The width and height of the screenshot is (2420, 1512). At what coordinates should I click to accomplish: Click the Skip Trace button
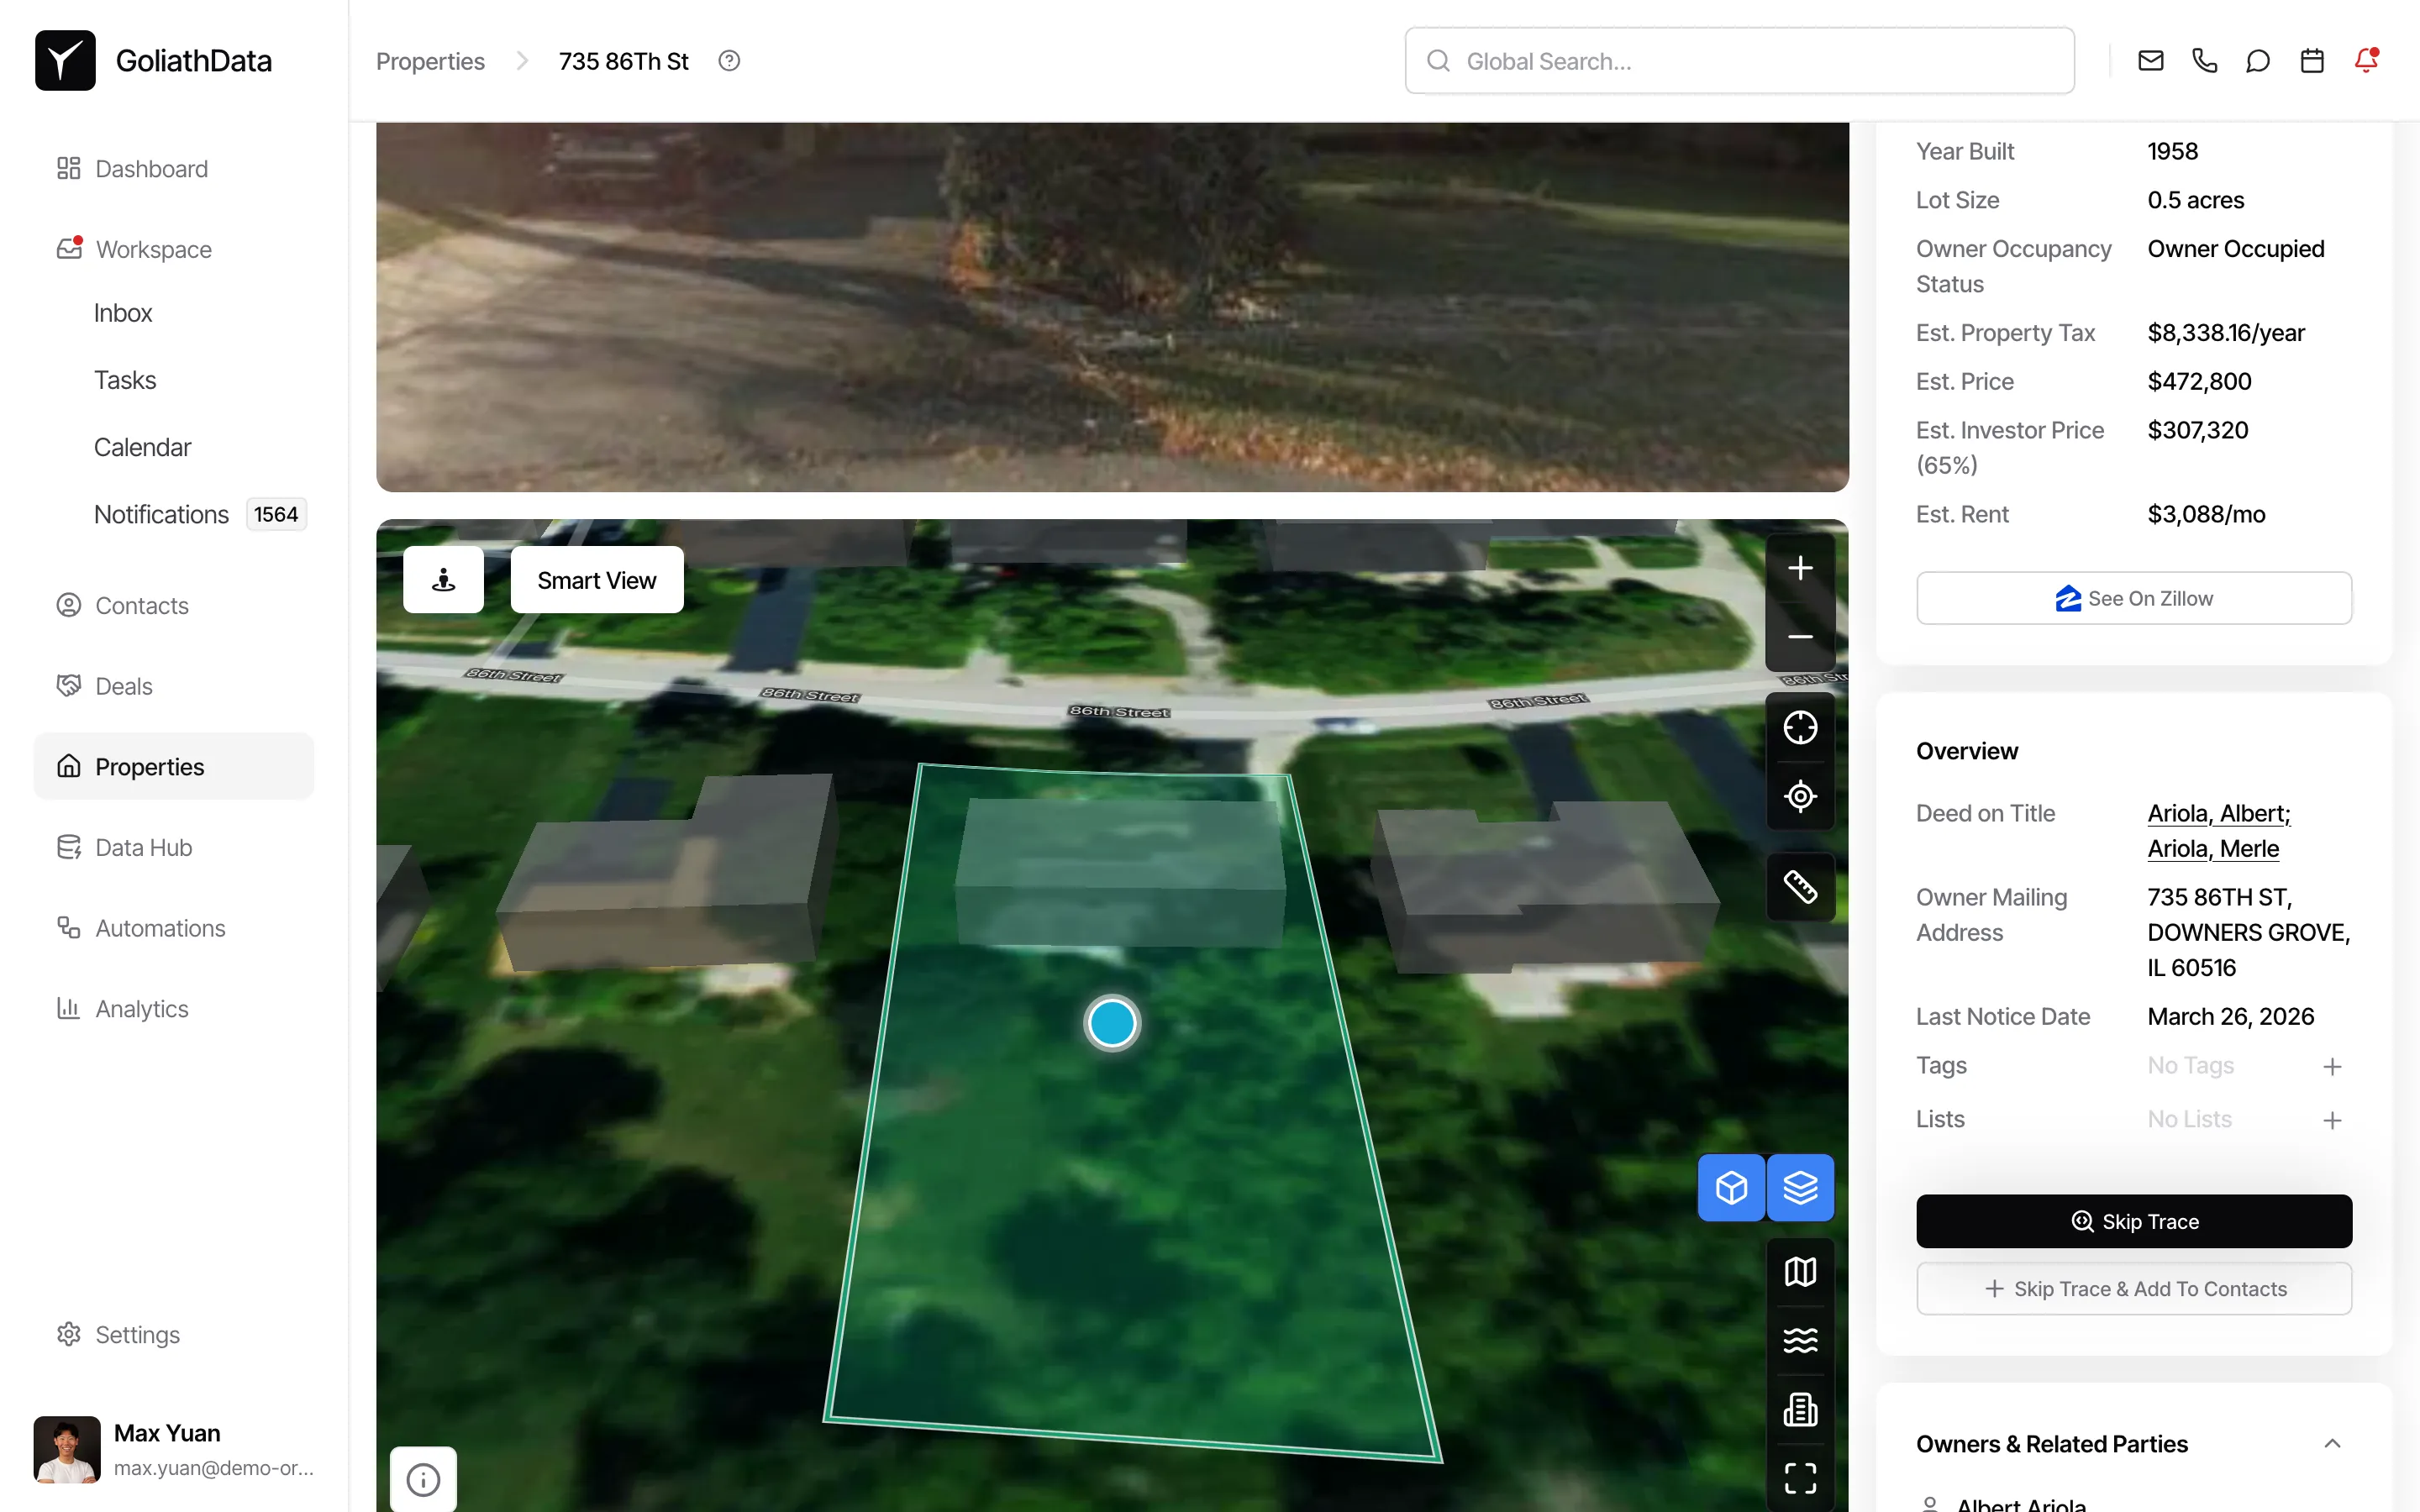2133,1221
